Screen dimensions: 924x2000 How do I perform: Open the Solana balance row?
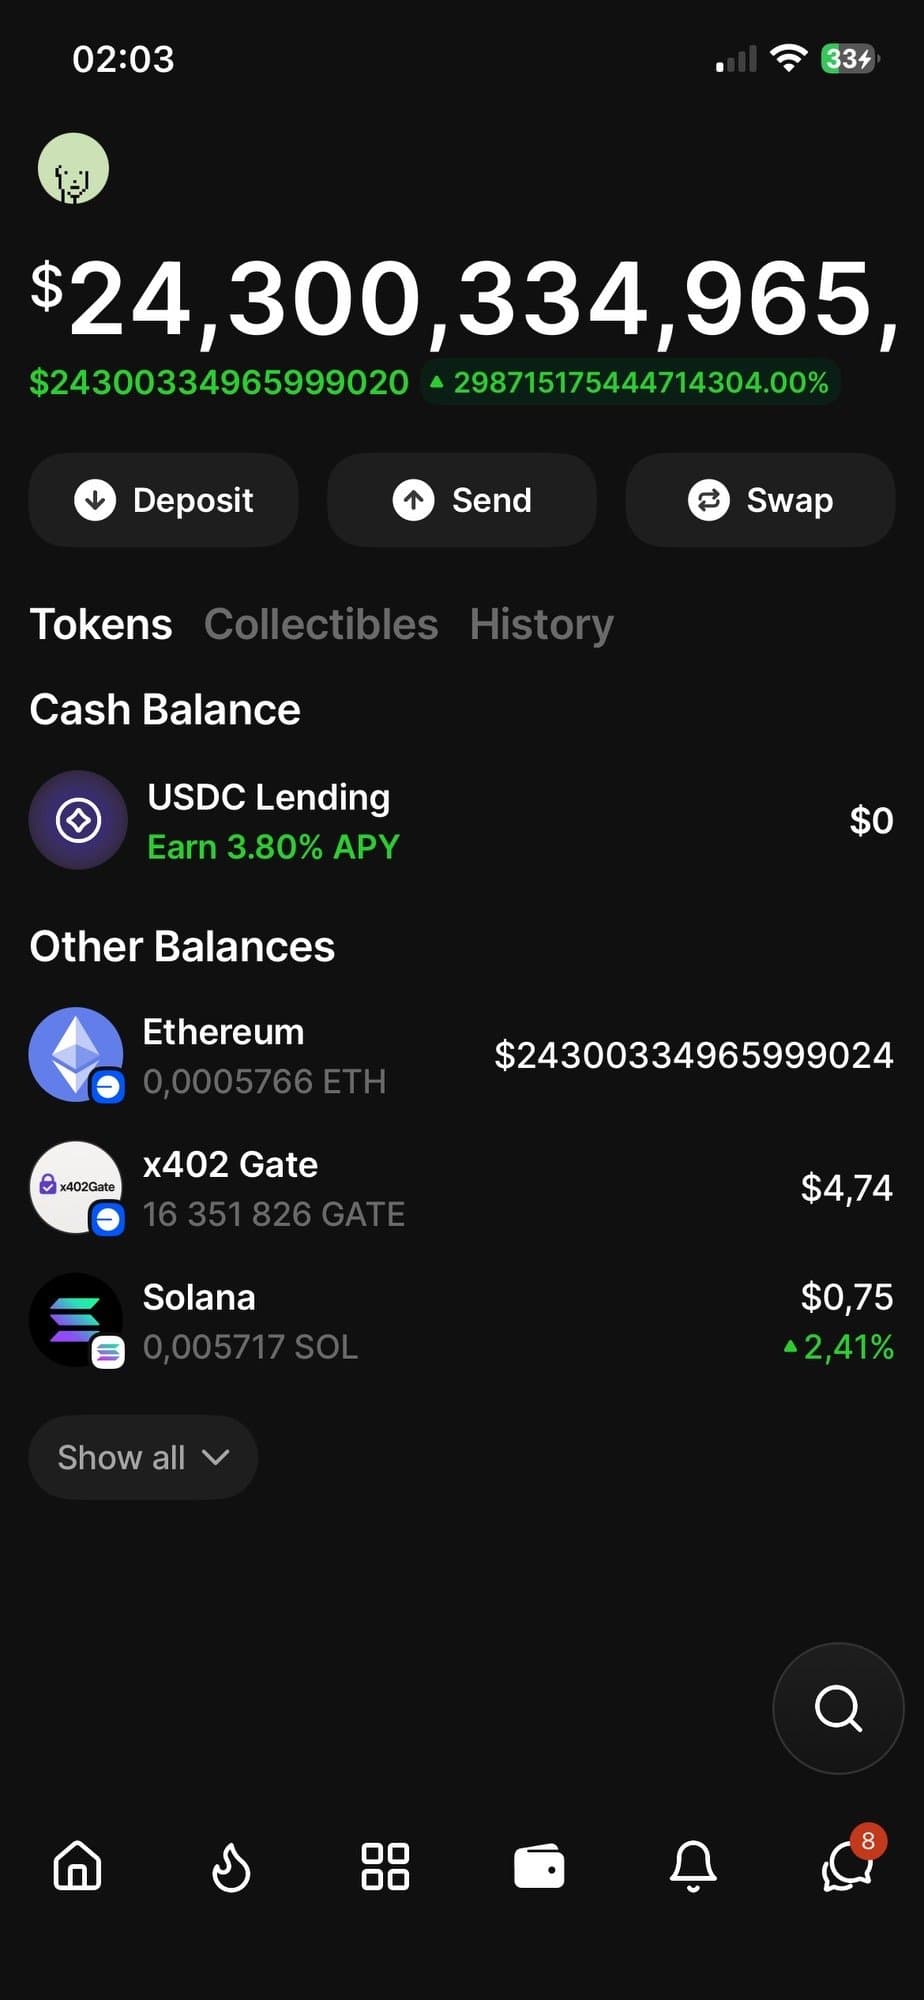click(x=460, y=1321)
